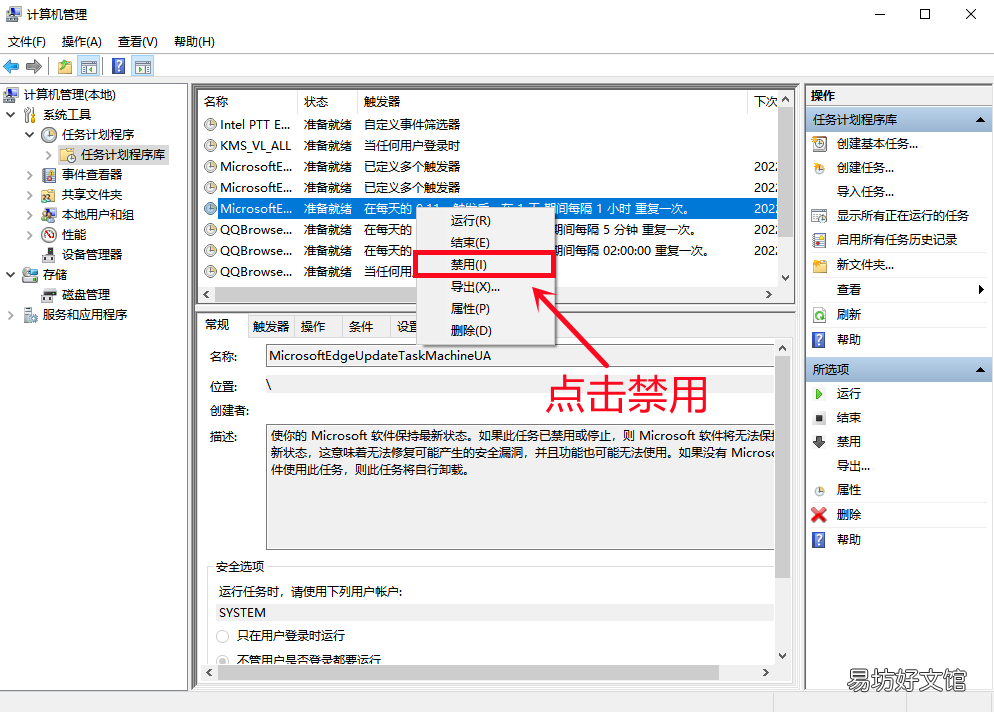Select 磁盘管理 icon in the tree
994x712 pixels.
(49, 295)
